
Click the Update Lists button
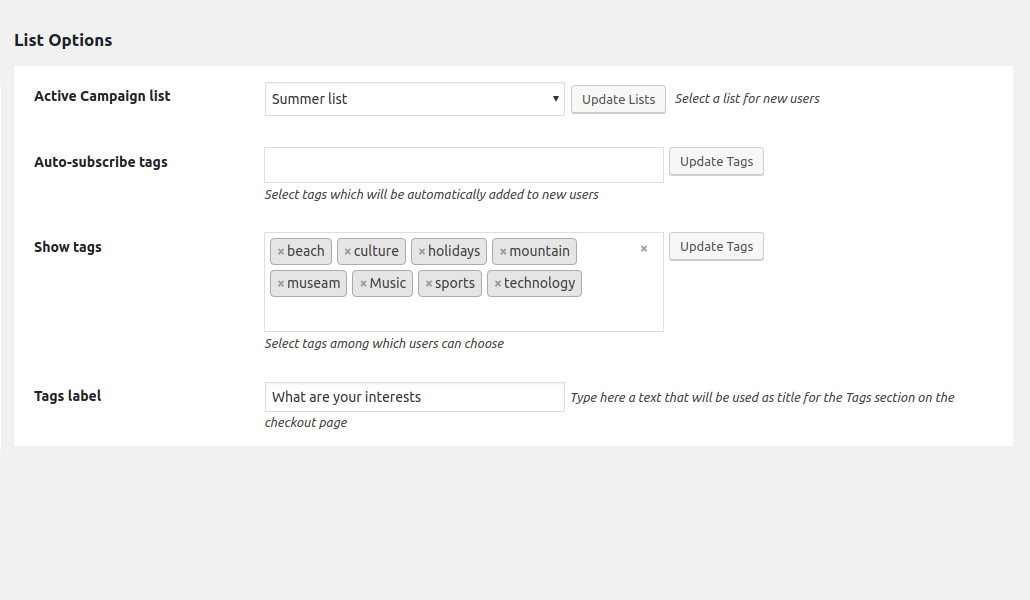pos(618,99)
